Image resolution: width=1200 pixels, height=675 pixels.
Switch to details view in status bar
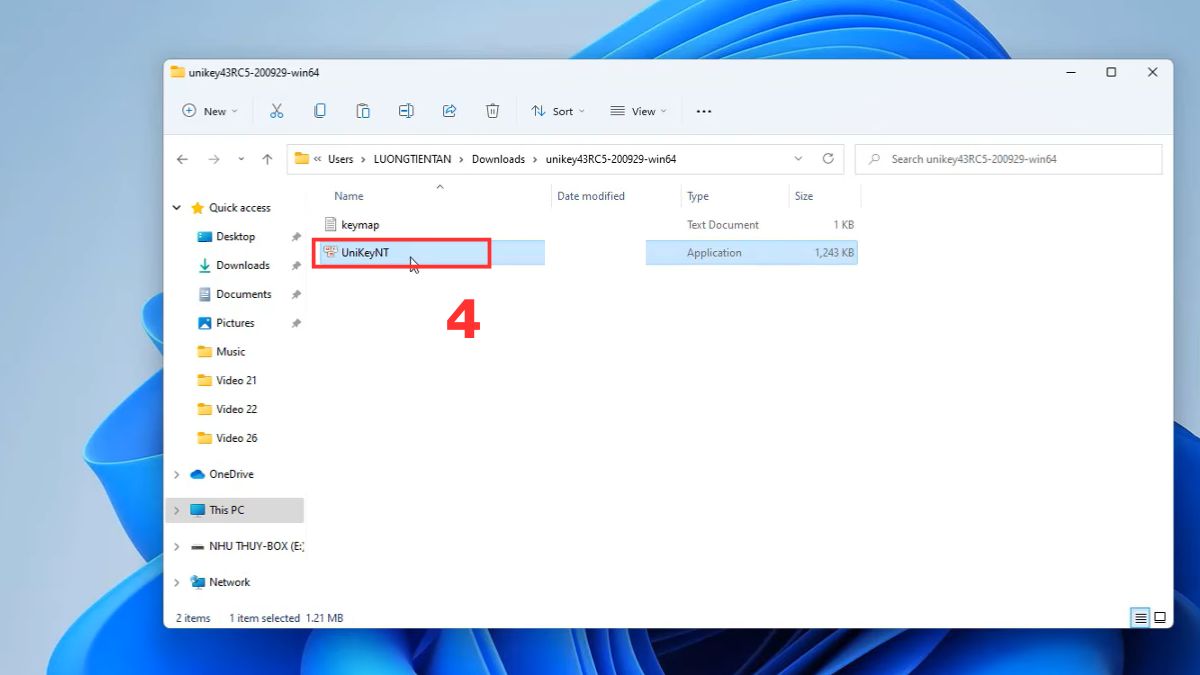pos(1141,618)
